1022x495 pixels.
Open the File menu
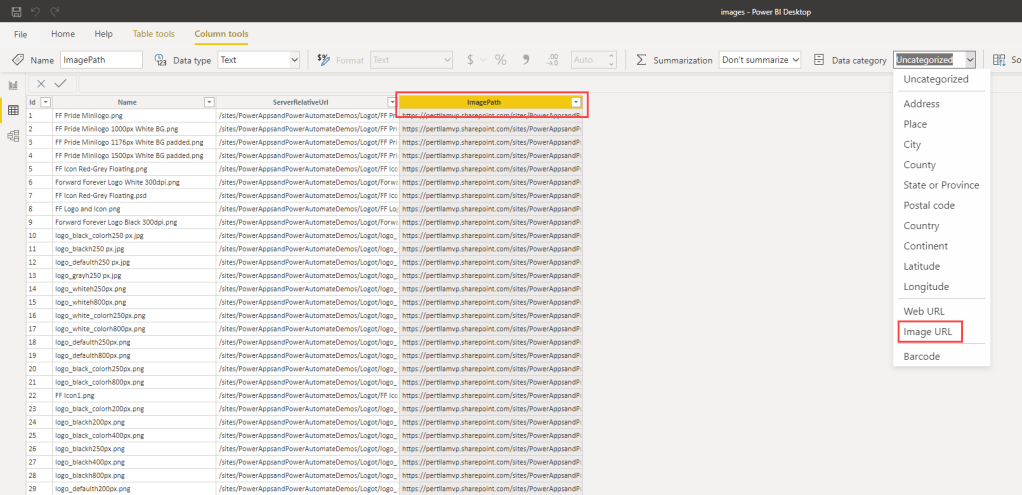(x=20, y=34)
